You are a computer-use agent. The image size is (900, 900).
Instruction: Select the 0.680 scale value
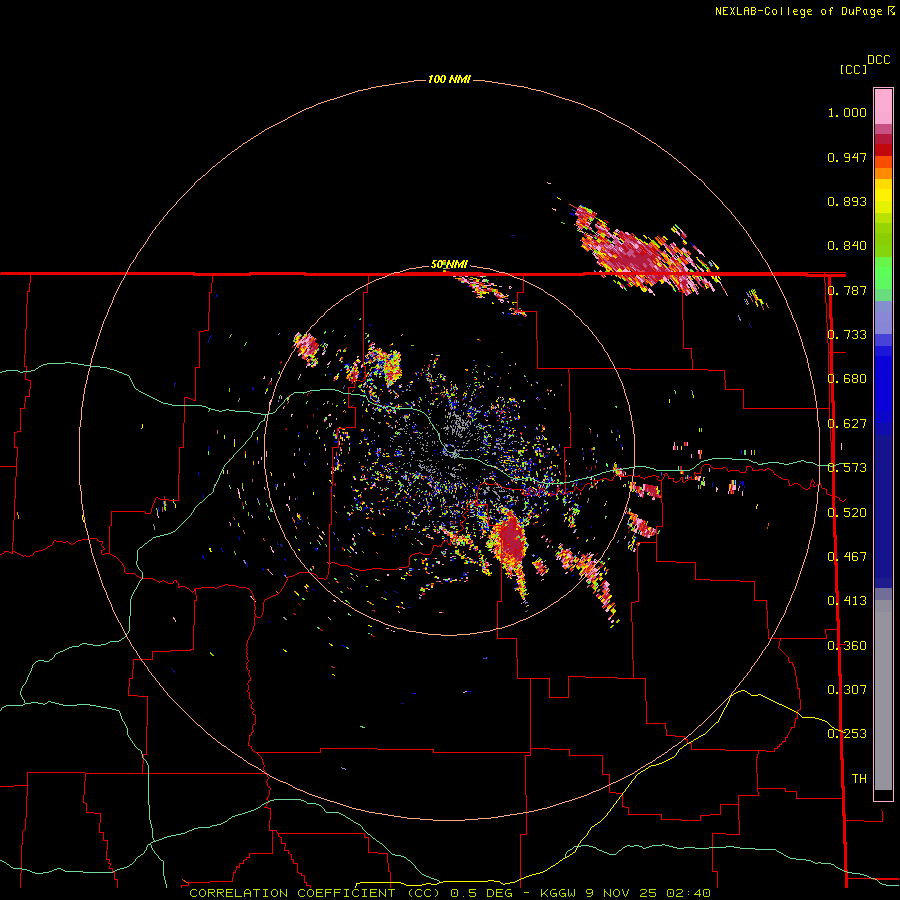(847, 379)
